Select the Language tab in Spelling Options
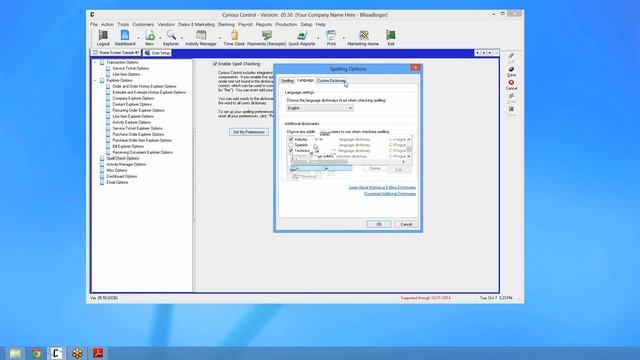 305,80
